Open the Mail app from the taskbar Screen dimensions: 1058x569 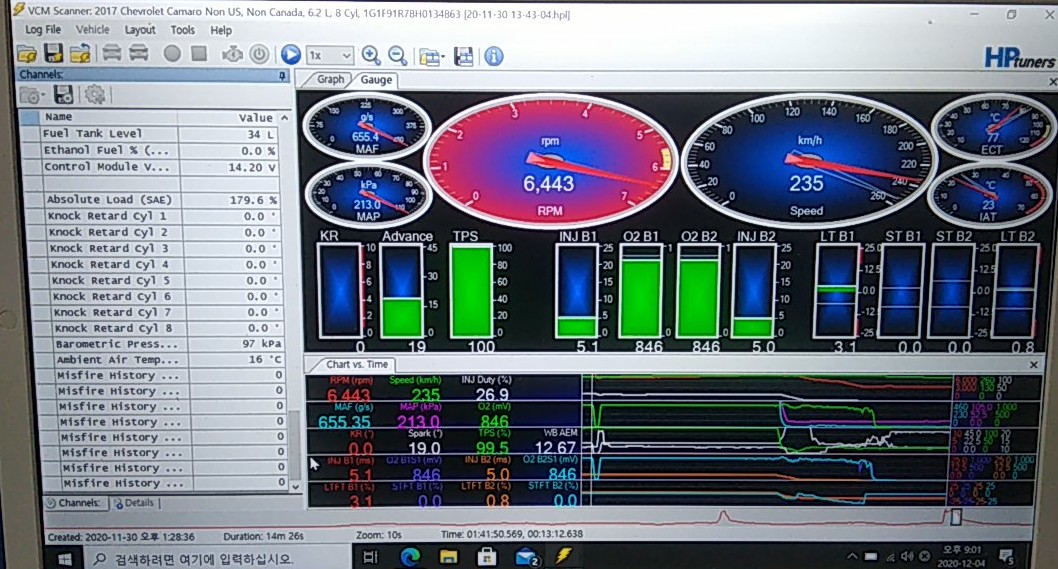click(x=526, y=558)
